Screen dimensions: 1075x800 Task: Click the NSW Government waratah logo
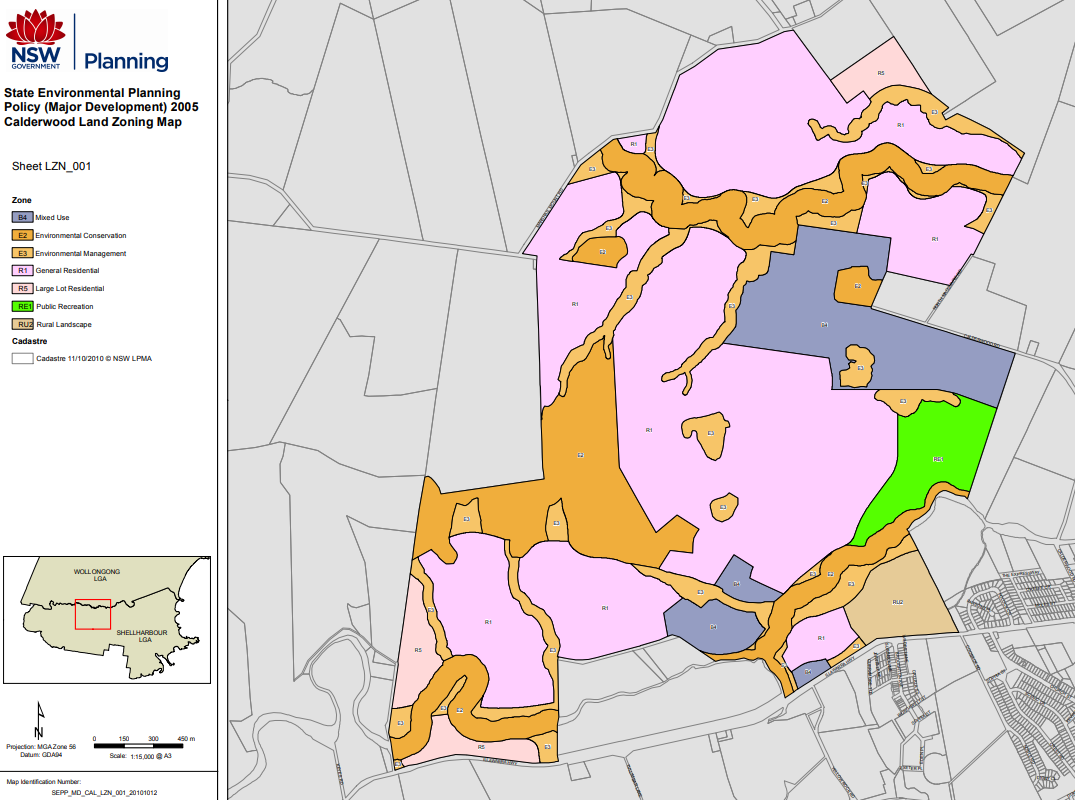(x=36, y=27)
